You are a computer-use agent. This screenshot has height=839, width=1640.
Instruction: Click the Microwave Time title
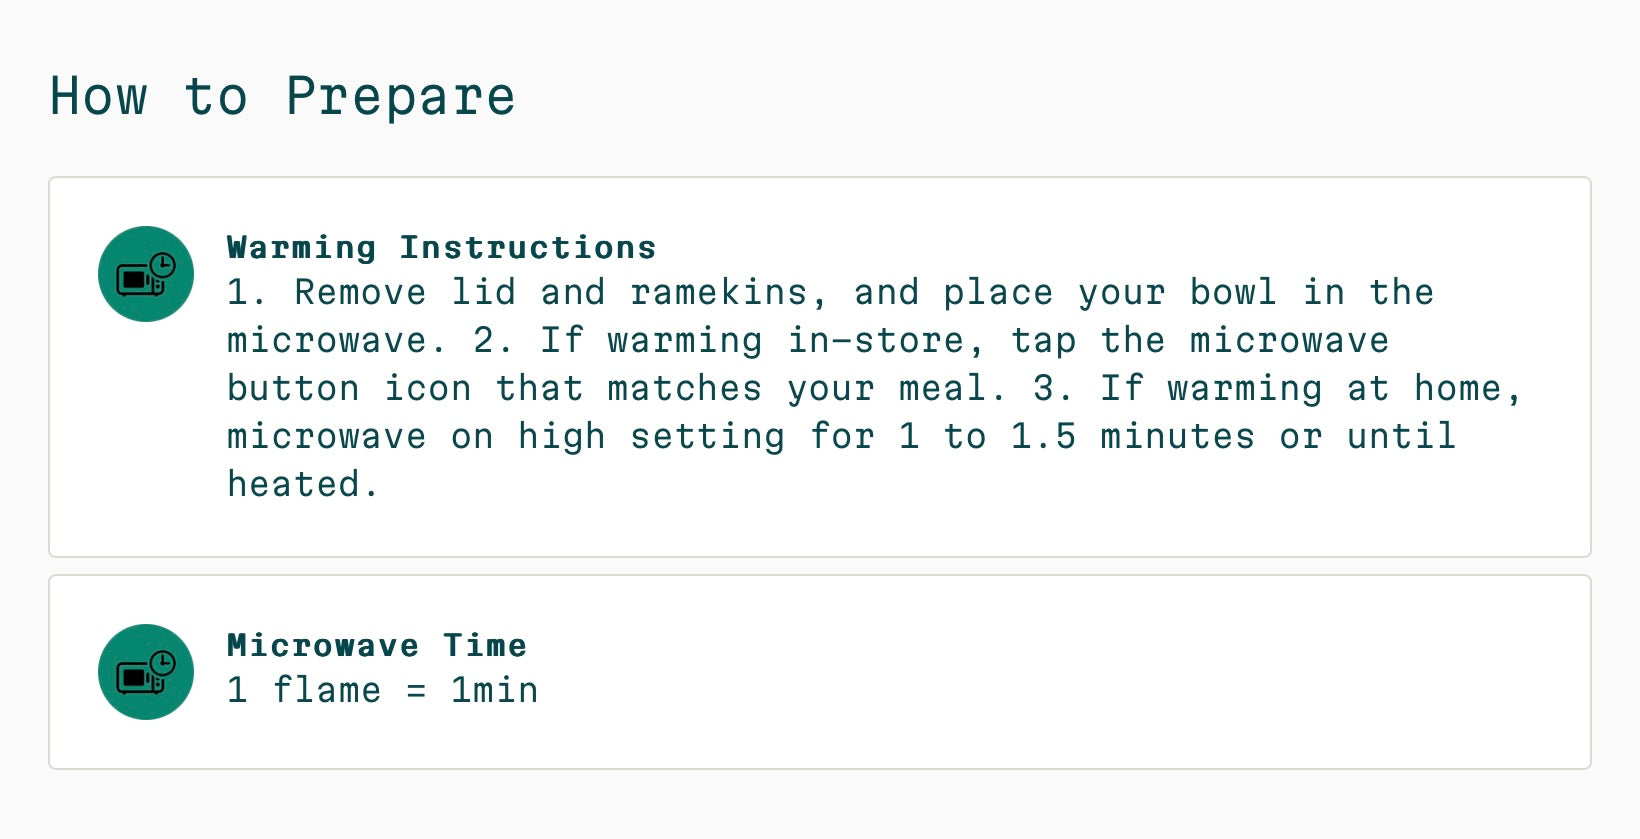[377, 645]
